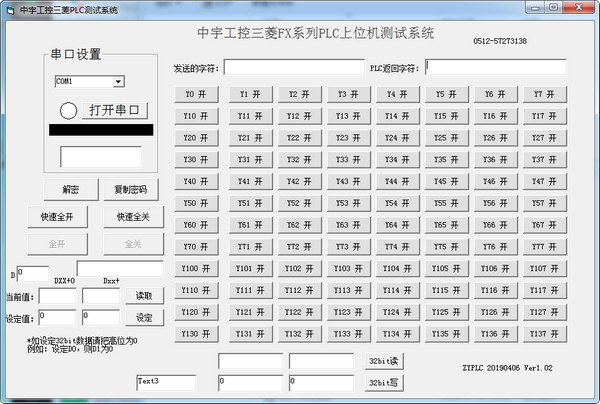Click the Y40 开 button
The image size is (600, 404).
[196, 182]
